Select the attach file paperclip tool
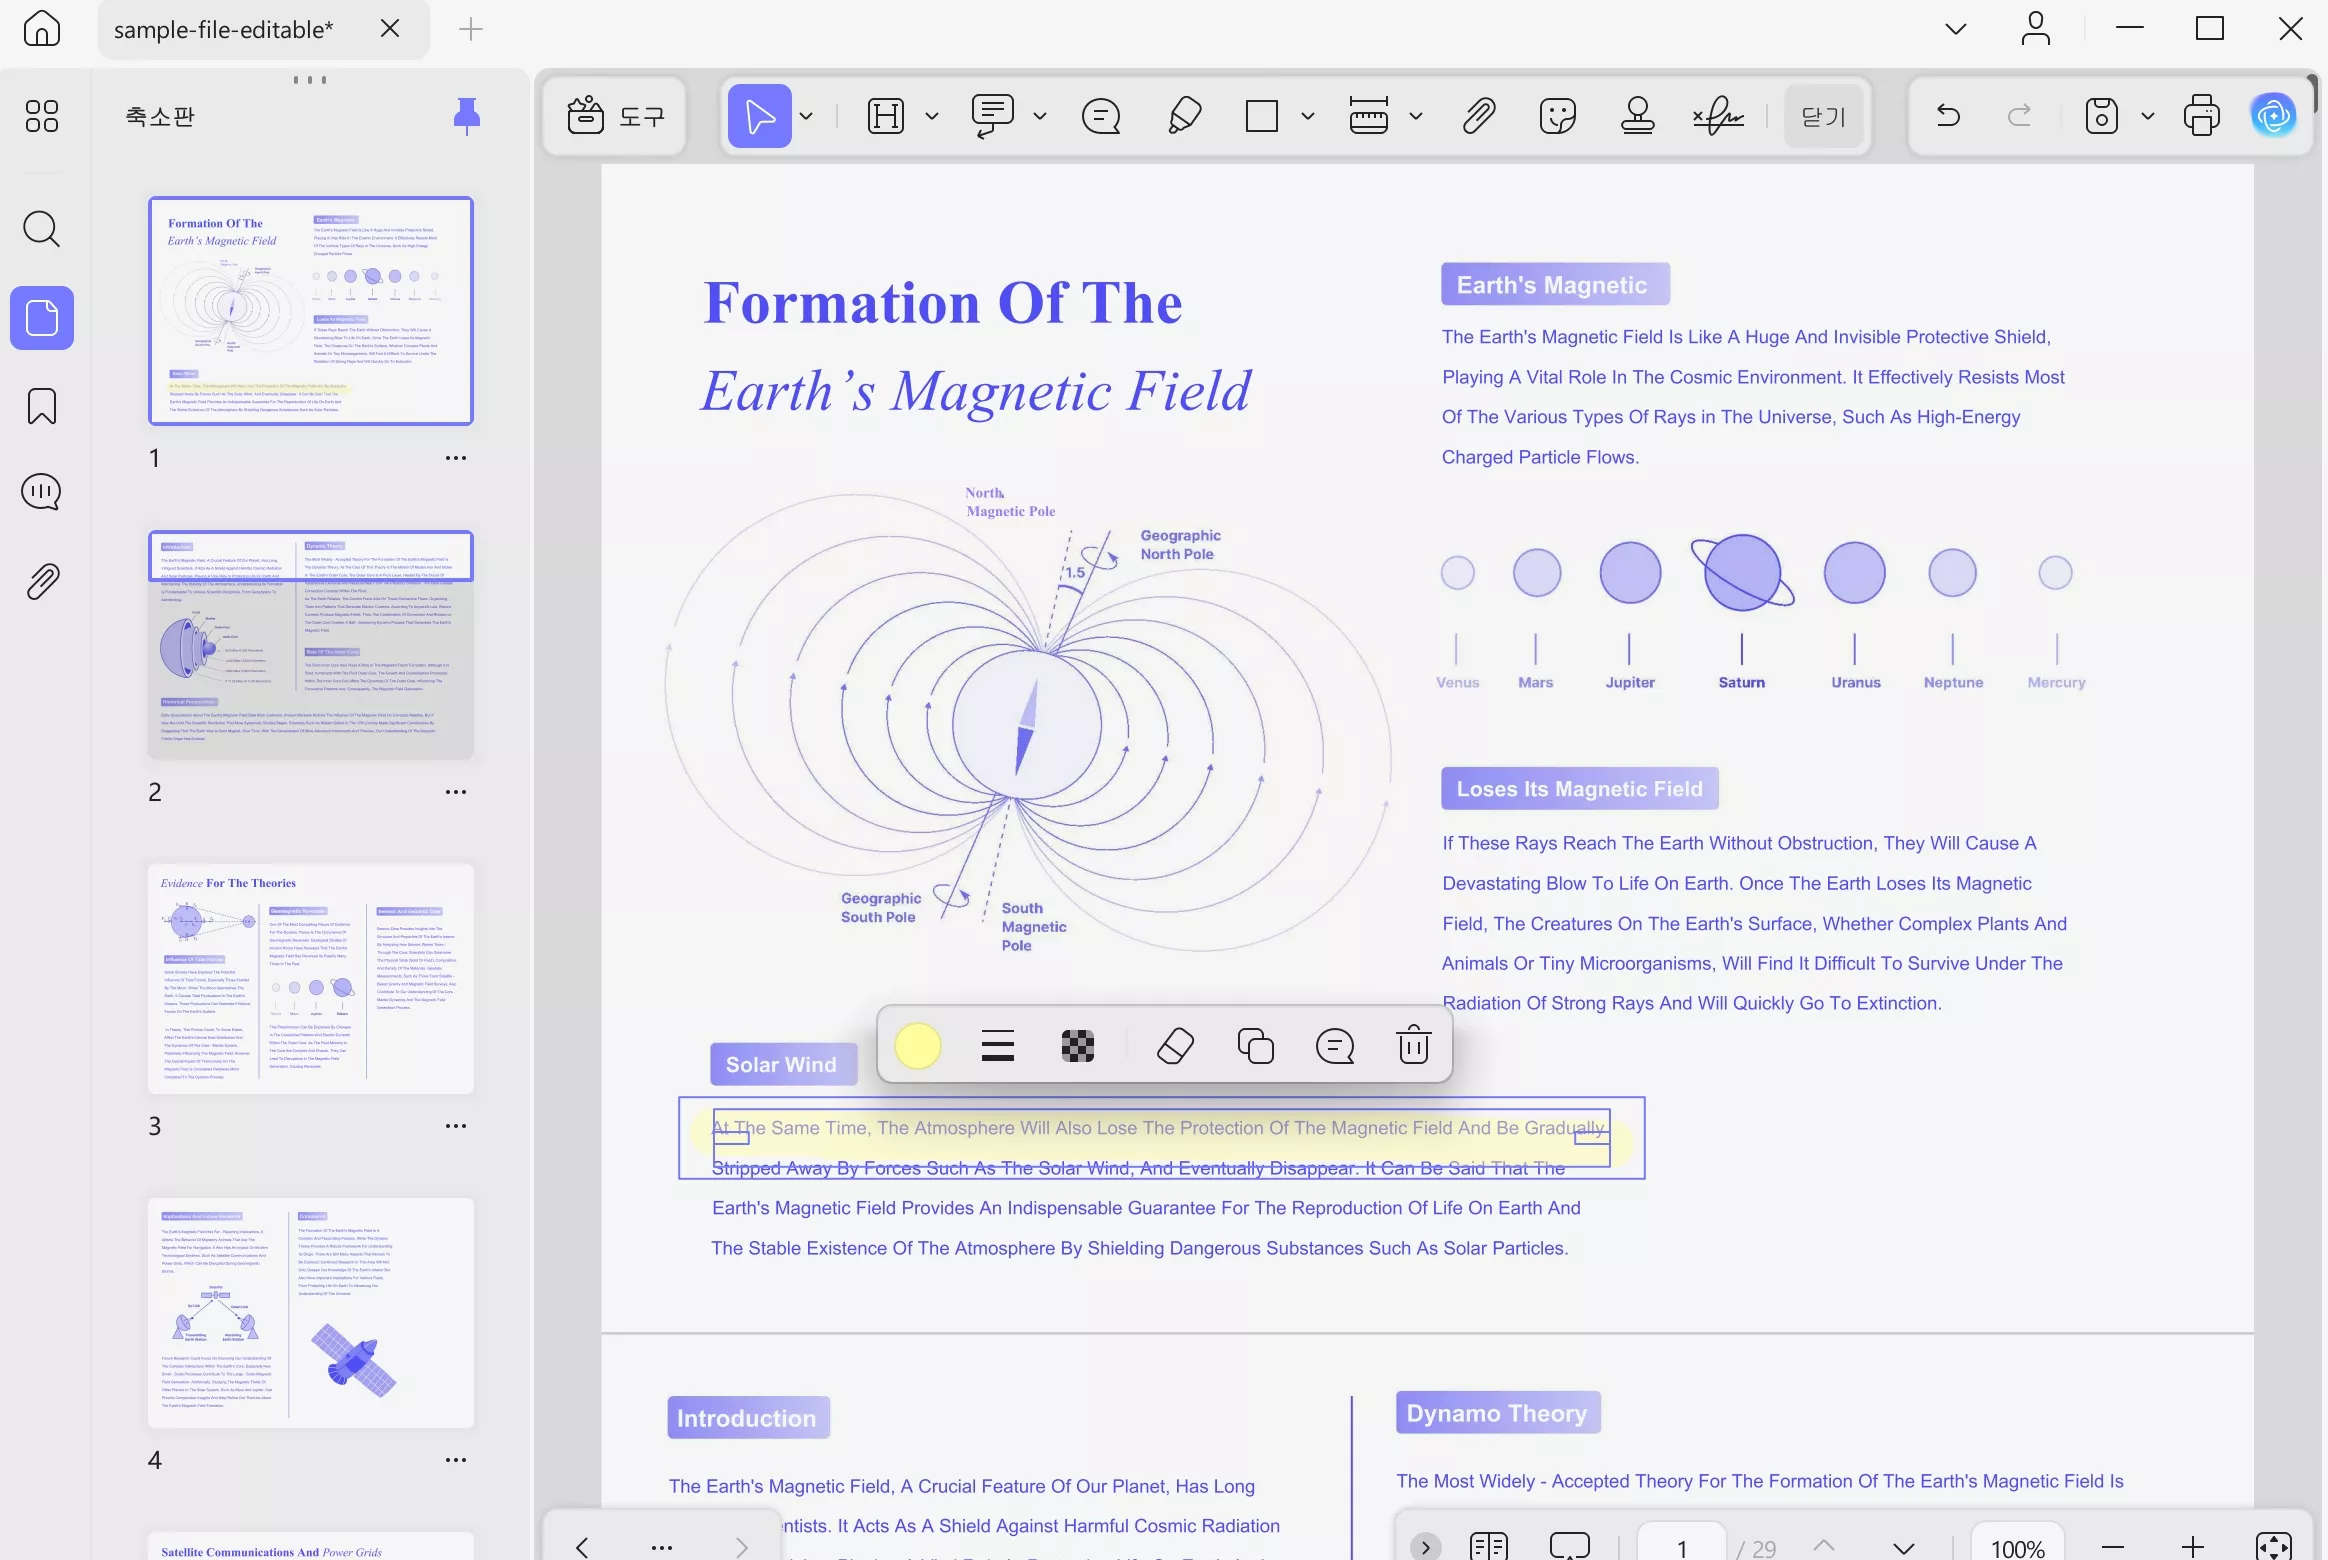2328x1560 pixels. click(1478, 116)
